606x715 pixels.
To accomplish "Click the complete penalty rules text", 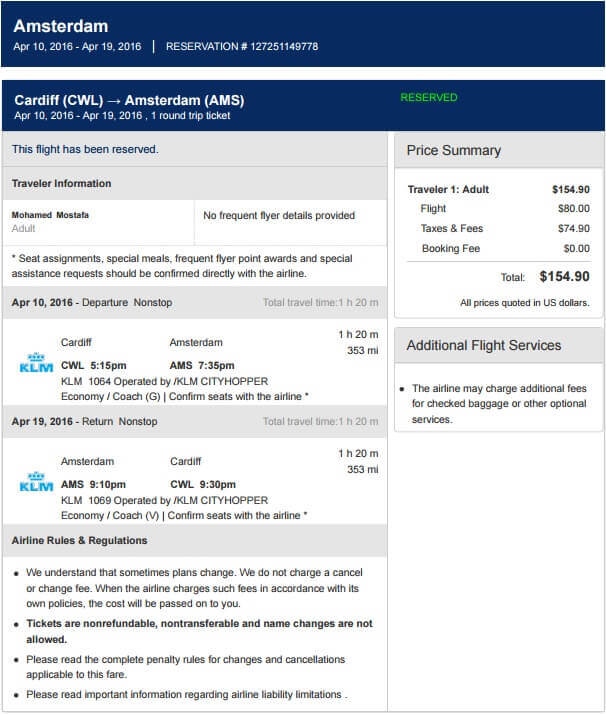I will point(185,660).
